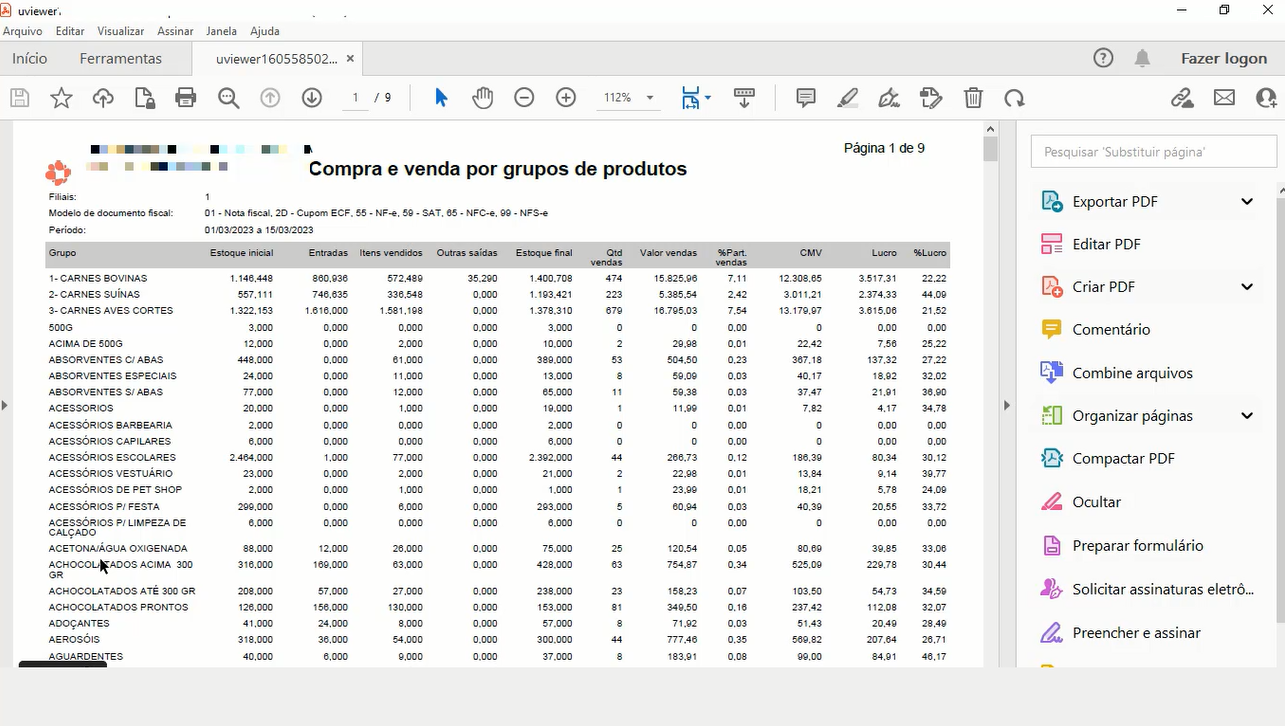Click the 'ACHOCOLATADOS PRONTOS' row label
This screenshot has width=1285, height=726.
click(118, 607)
